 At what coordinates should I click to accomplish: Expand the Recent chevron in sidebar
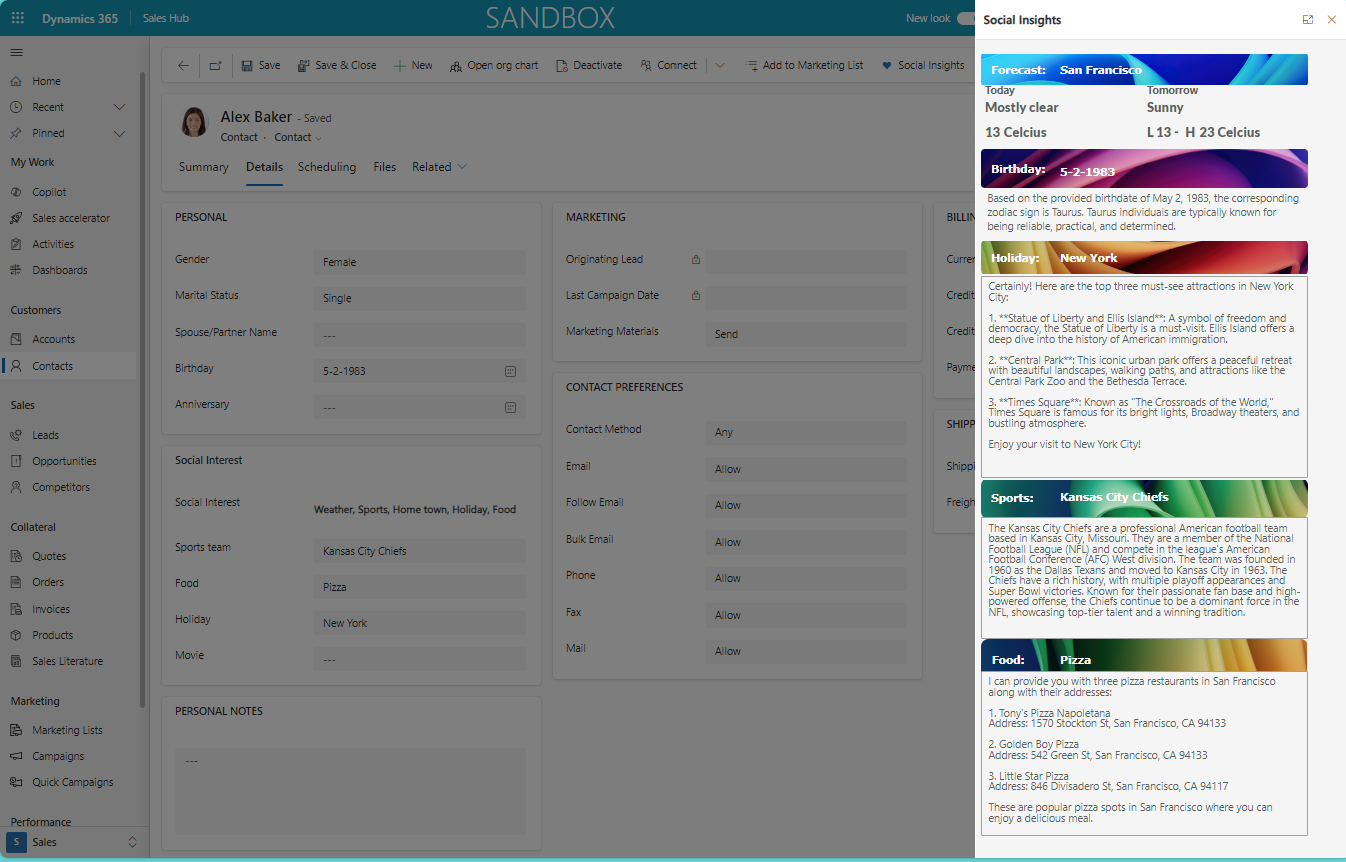120,107
